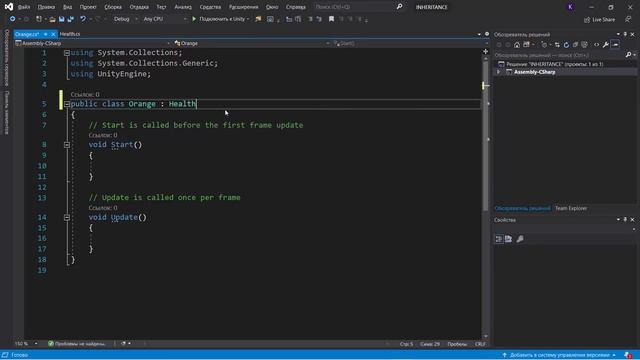Image resolution: width=640 pixels, height=360 pixels.
Task: Toggle auto-hide pin on the Properties panel
Action: click(x=625, y=220)
